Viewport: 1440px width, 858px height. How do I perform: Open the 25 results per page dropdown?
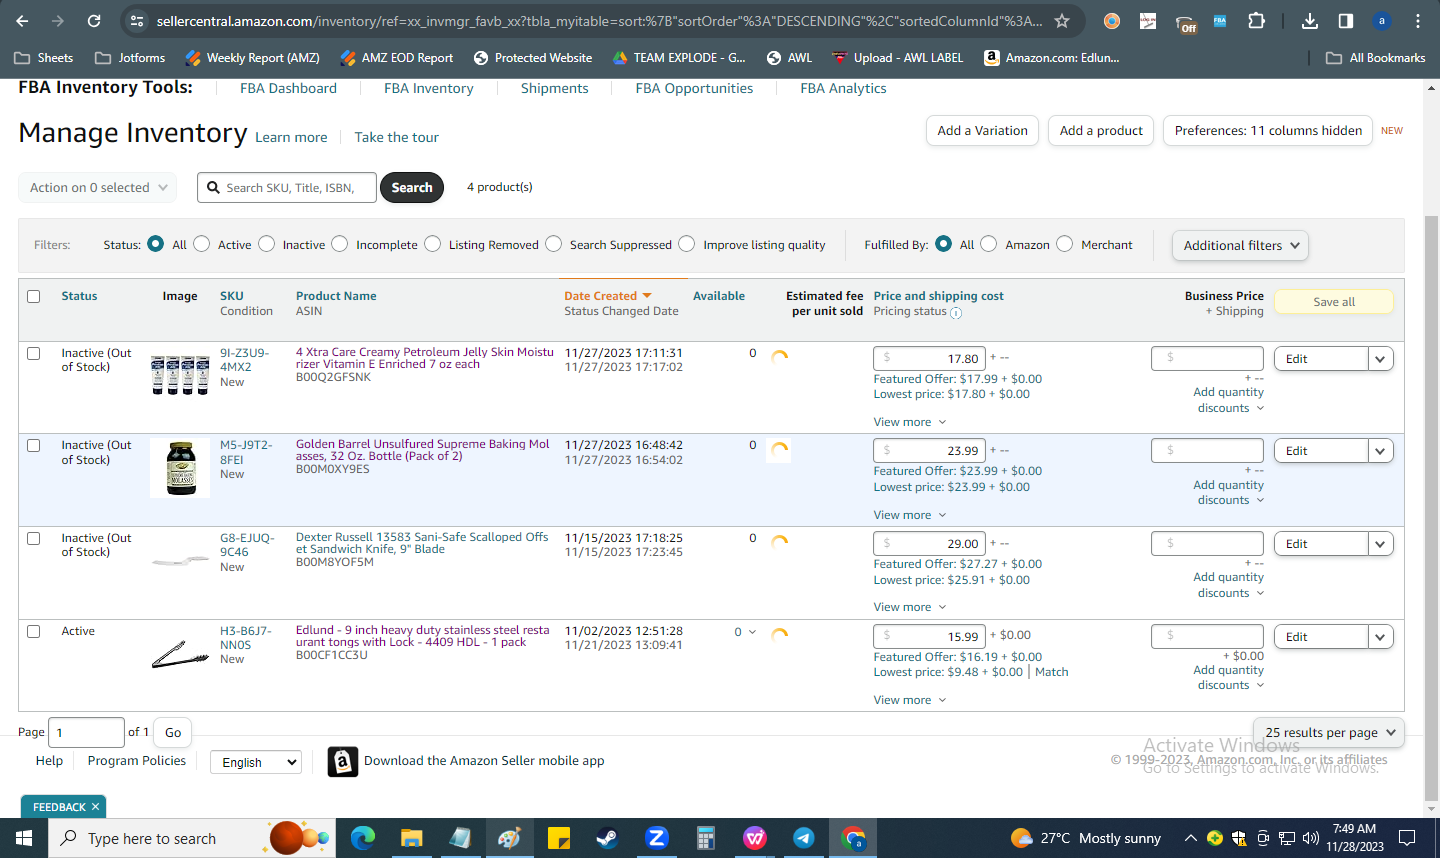pos(1329,733)
